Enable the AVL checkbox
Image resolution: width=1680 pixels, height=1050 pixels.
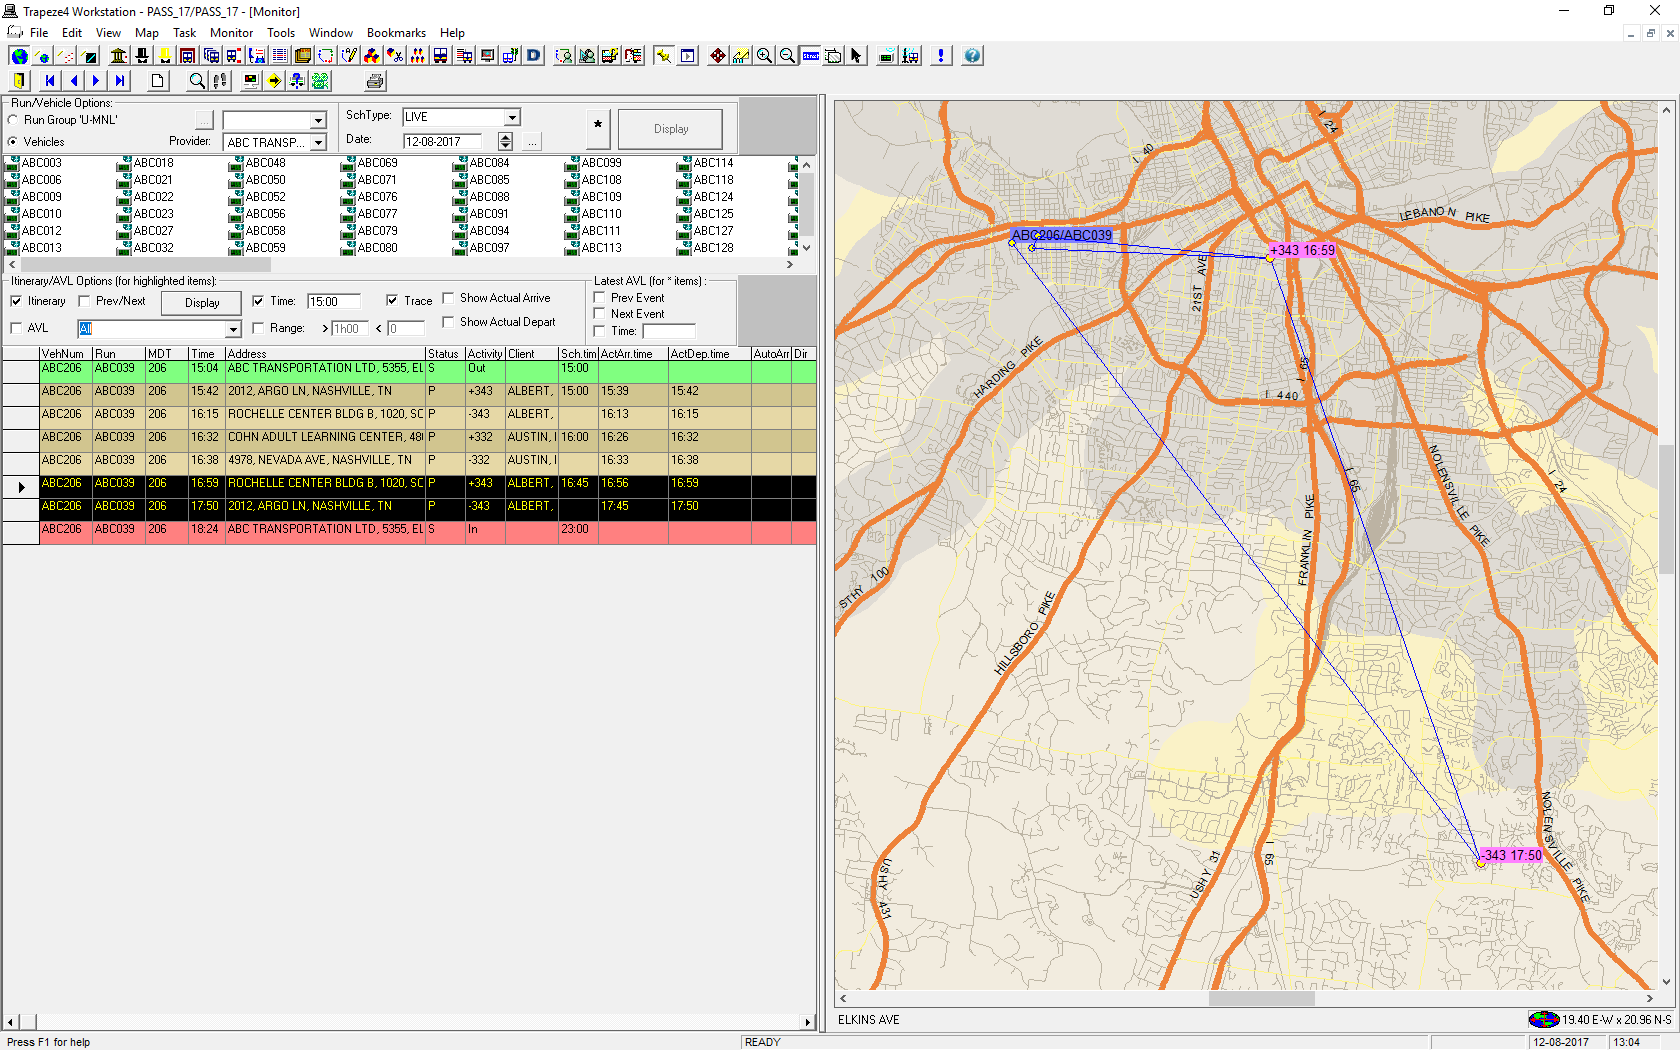click(16, 328)
